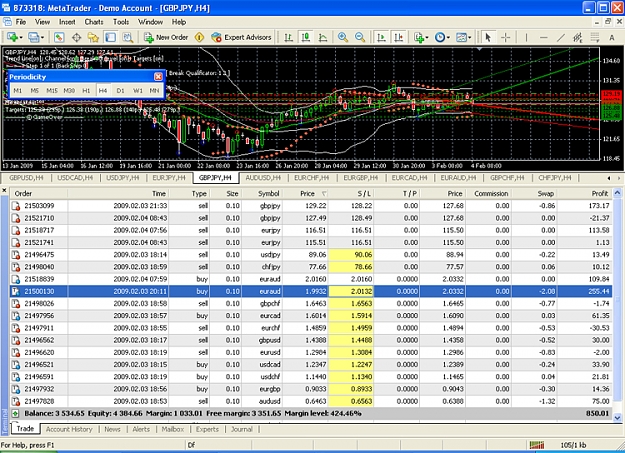
Task: Toggle the Terminal panel toolbar icon
Action: point(110,37)
